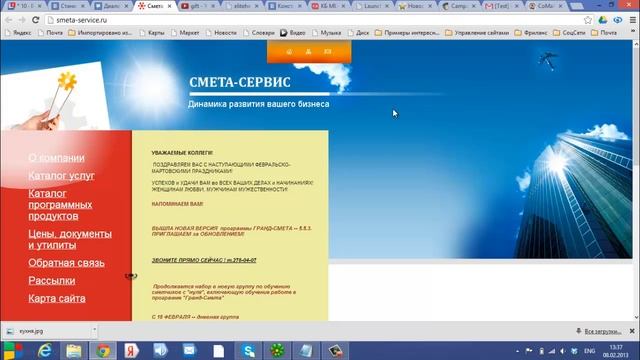
Task: Open the Карта сайта link
Action: pyautogui.click(x=57, y=298)
